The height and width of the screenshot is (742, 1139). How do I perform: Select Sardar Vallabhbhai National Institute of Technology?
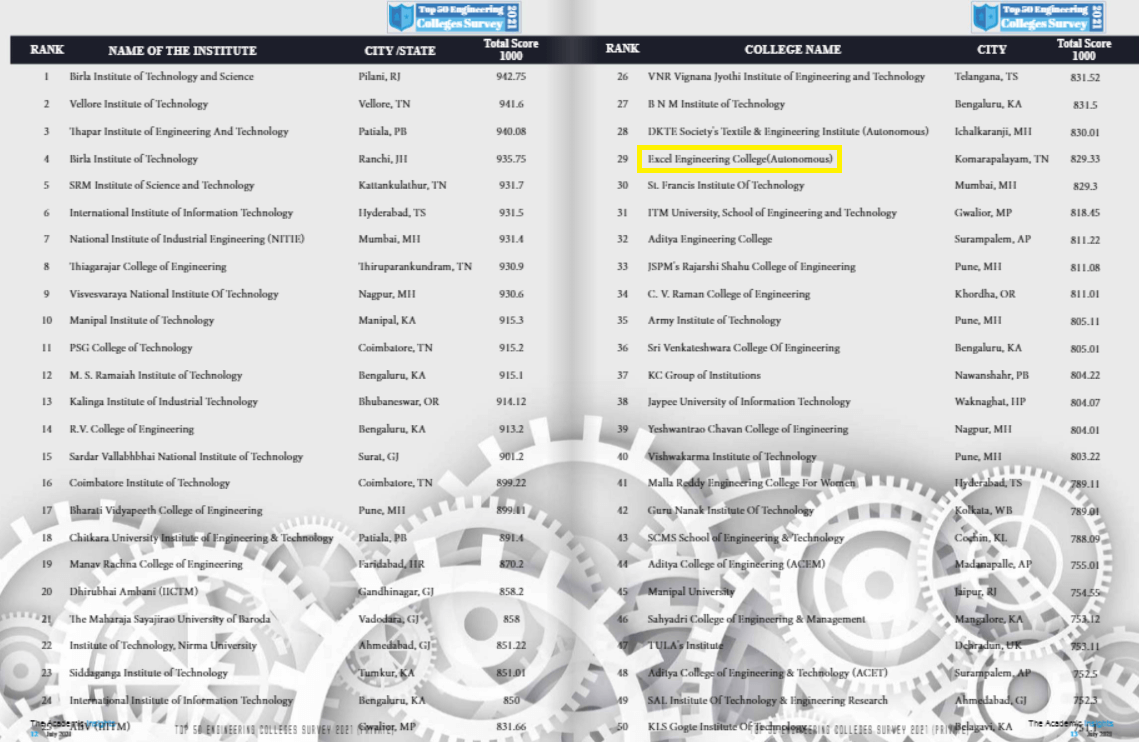click(x=186, y=457)
